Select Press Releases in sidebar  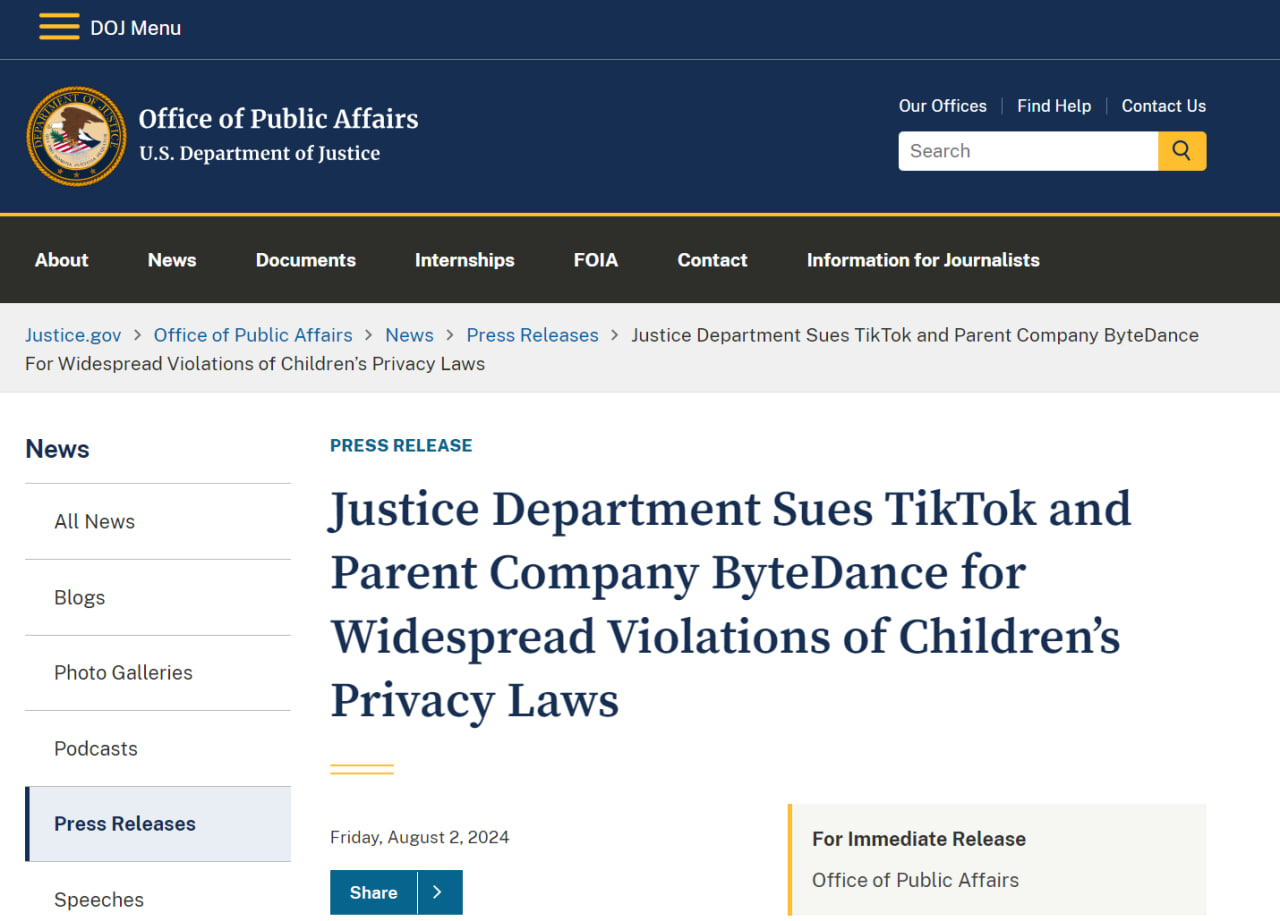(x=158, y=824)
